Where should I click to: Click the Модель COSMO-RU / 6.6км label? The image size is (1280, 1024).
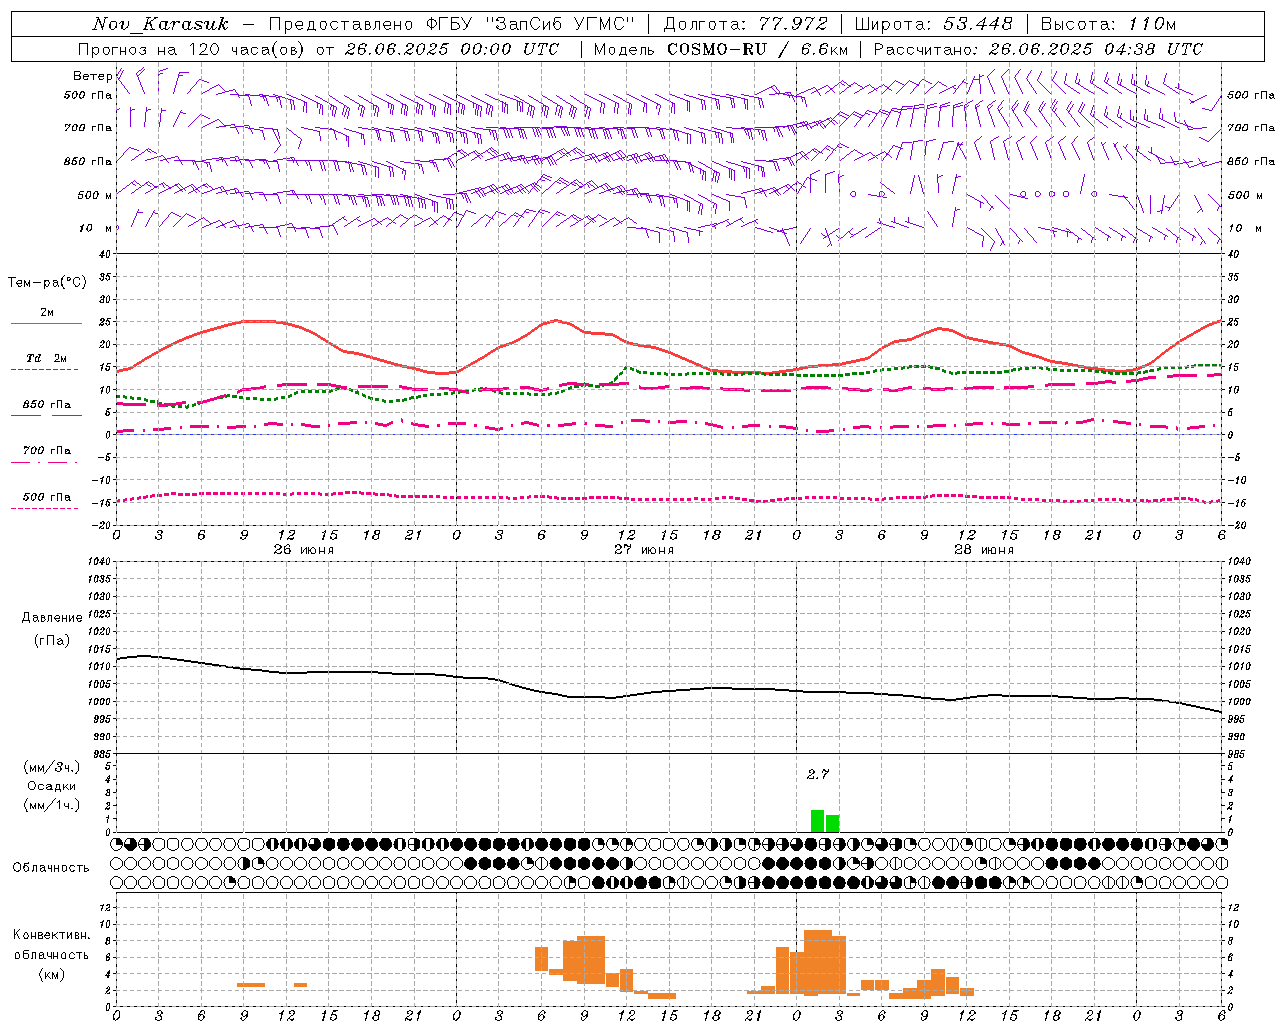(720, 49)
